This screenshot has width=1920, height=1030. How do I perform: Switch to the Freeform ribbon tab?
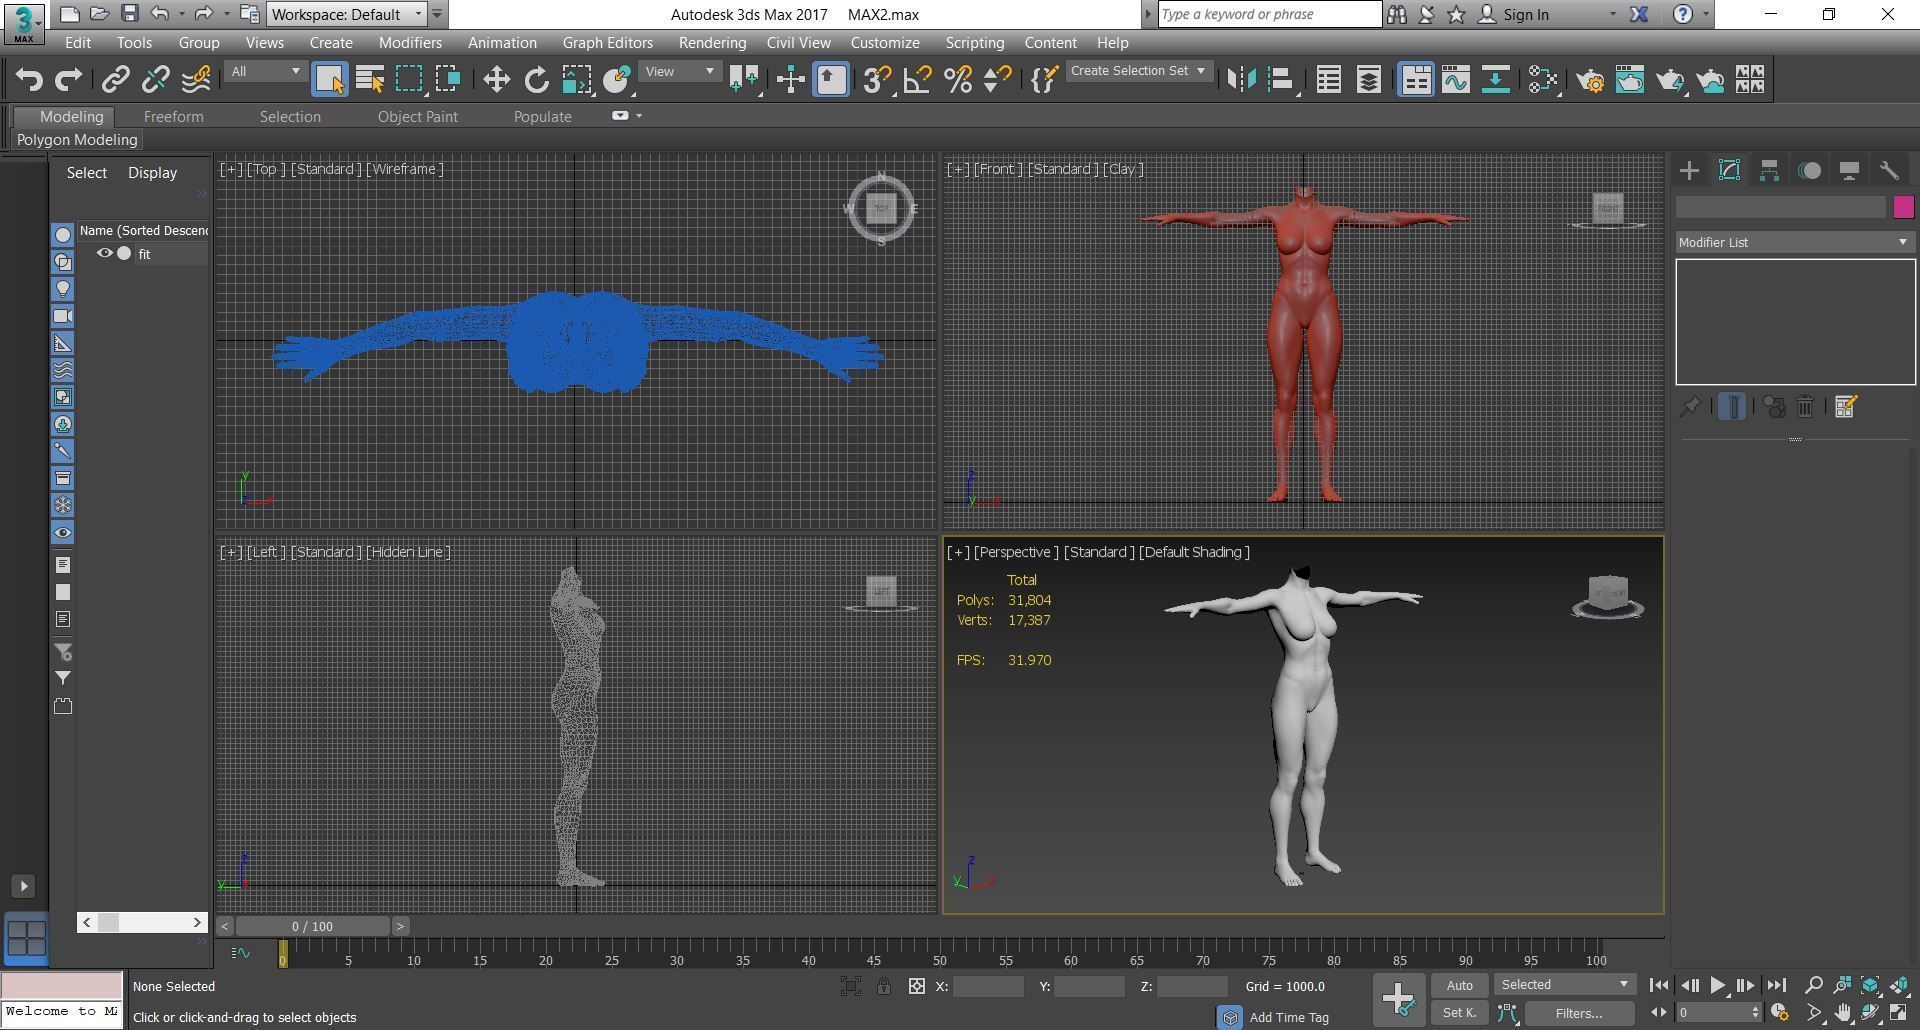coord(173,116)
